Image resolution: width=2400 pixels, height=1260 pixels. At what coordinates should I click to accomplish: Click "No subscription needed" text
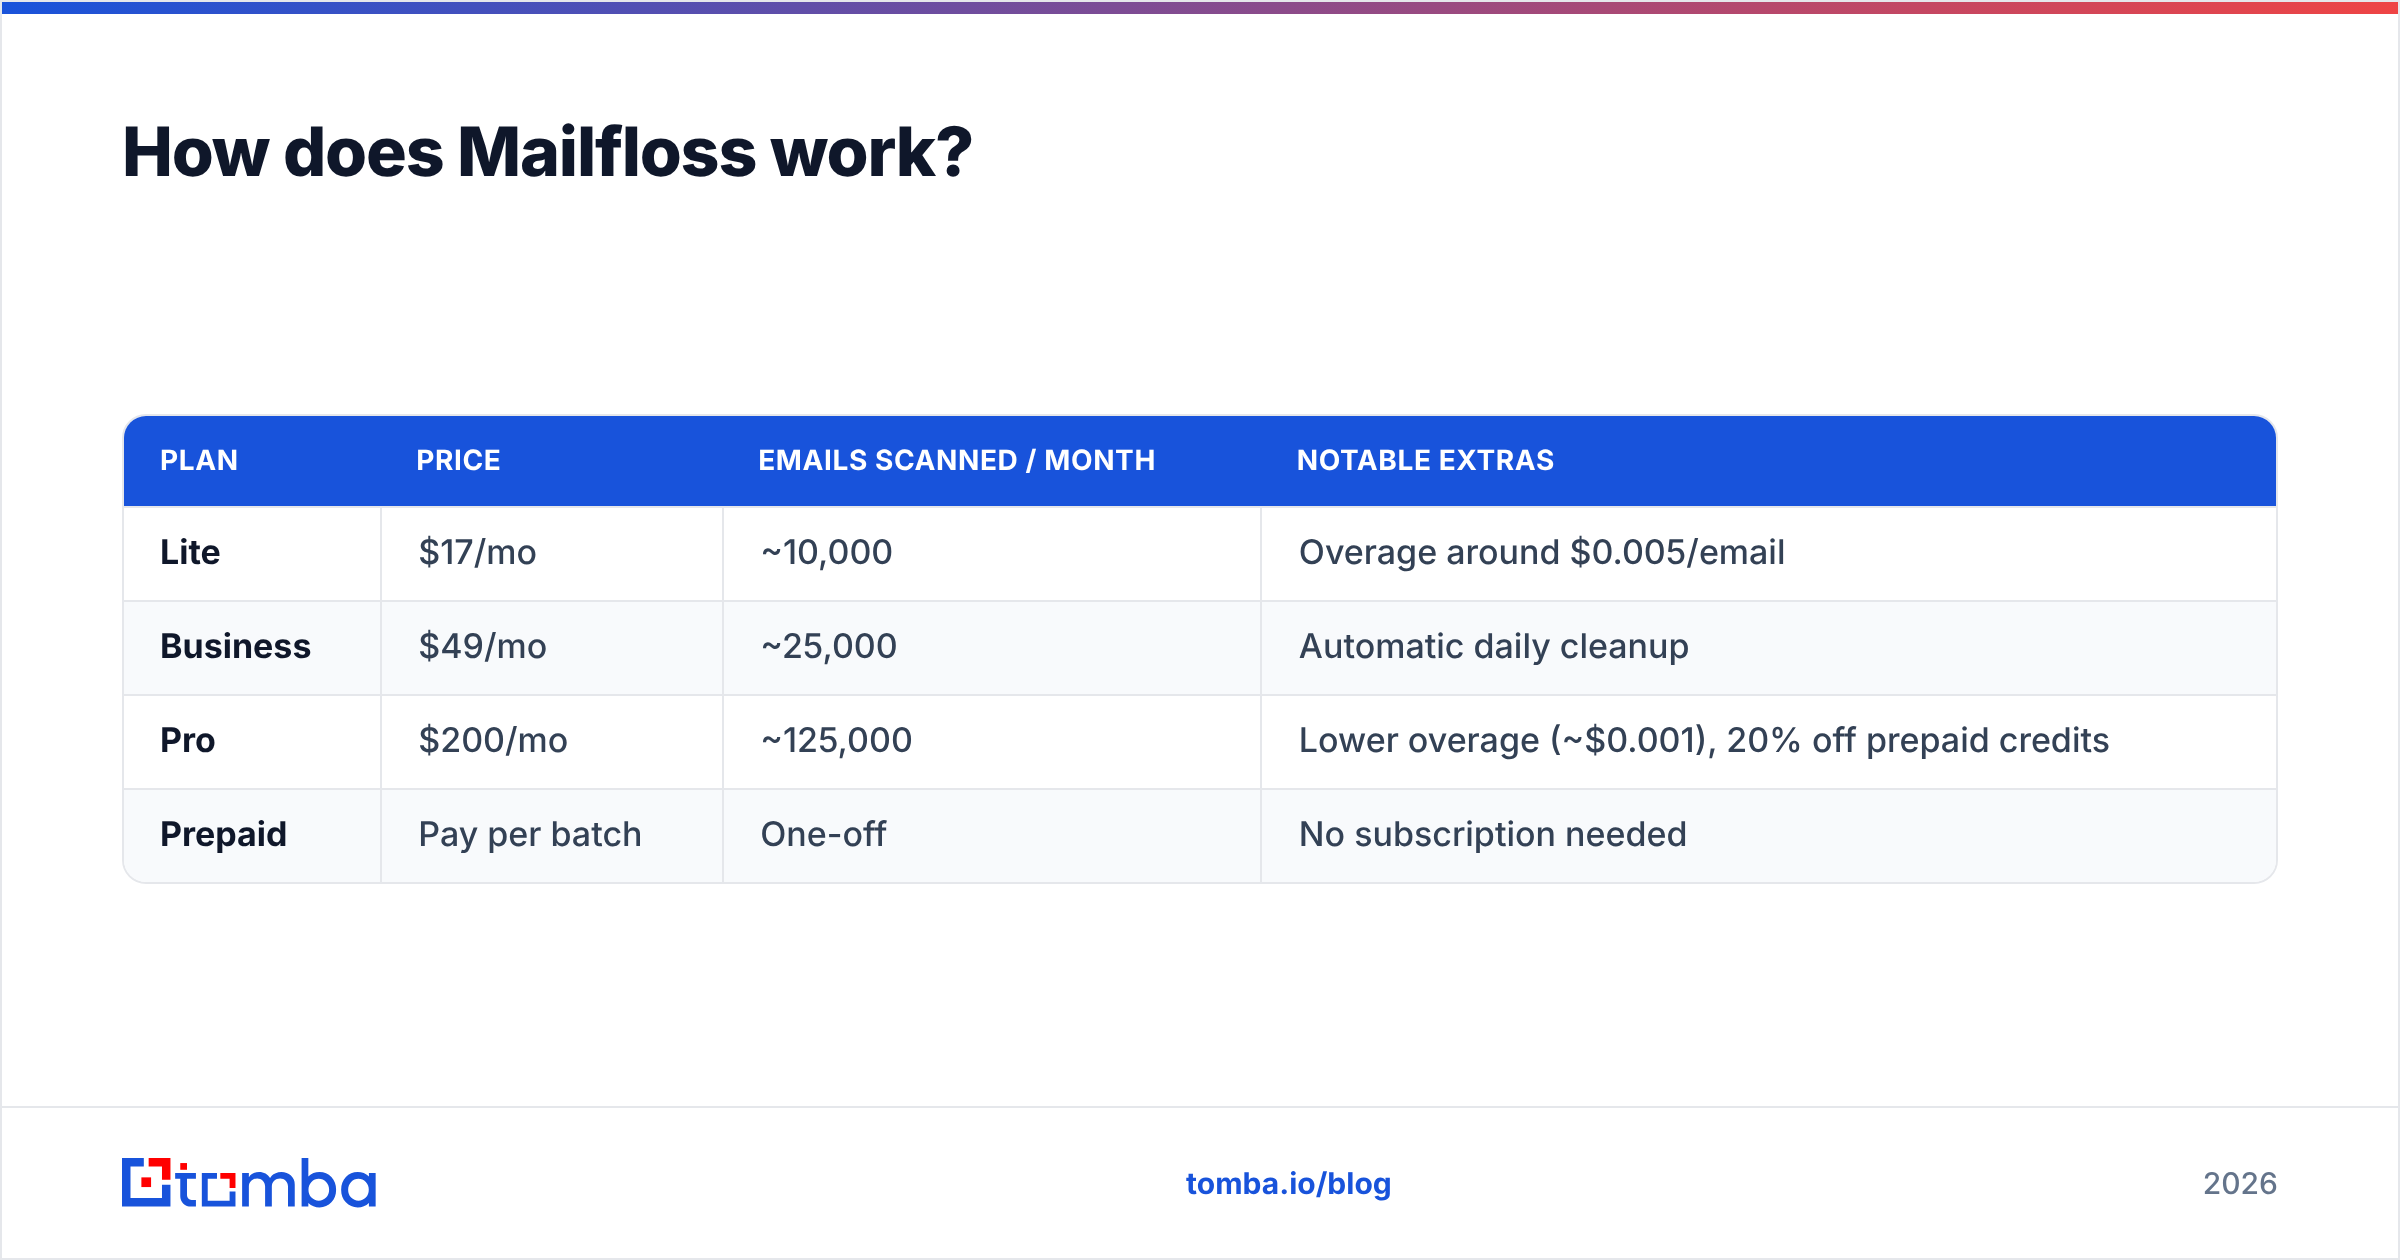click(x=1492, y=834)
